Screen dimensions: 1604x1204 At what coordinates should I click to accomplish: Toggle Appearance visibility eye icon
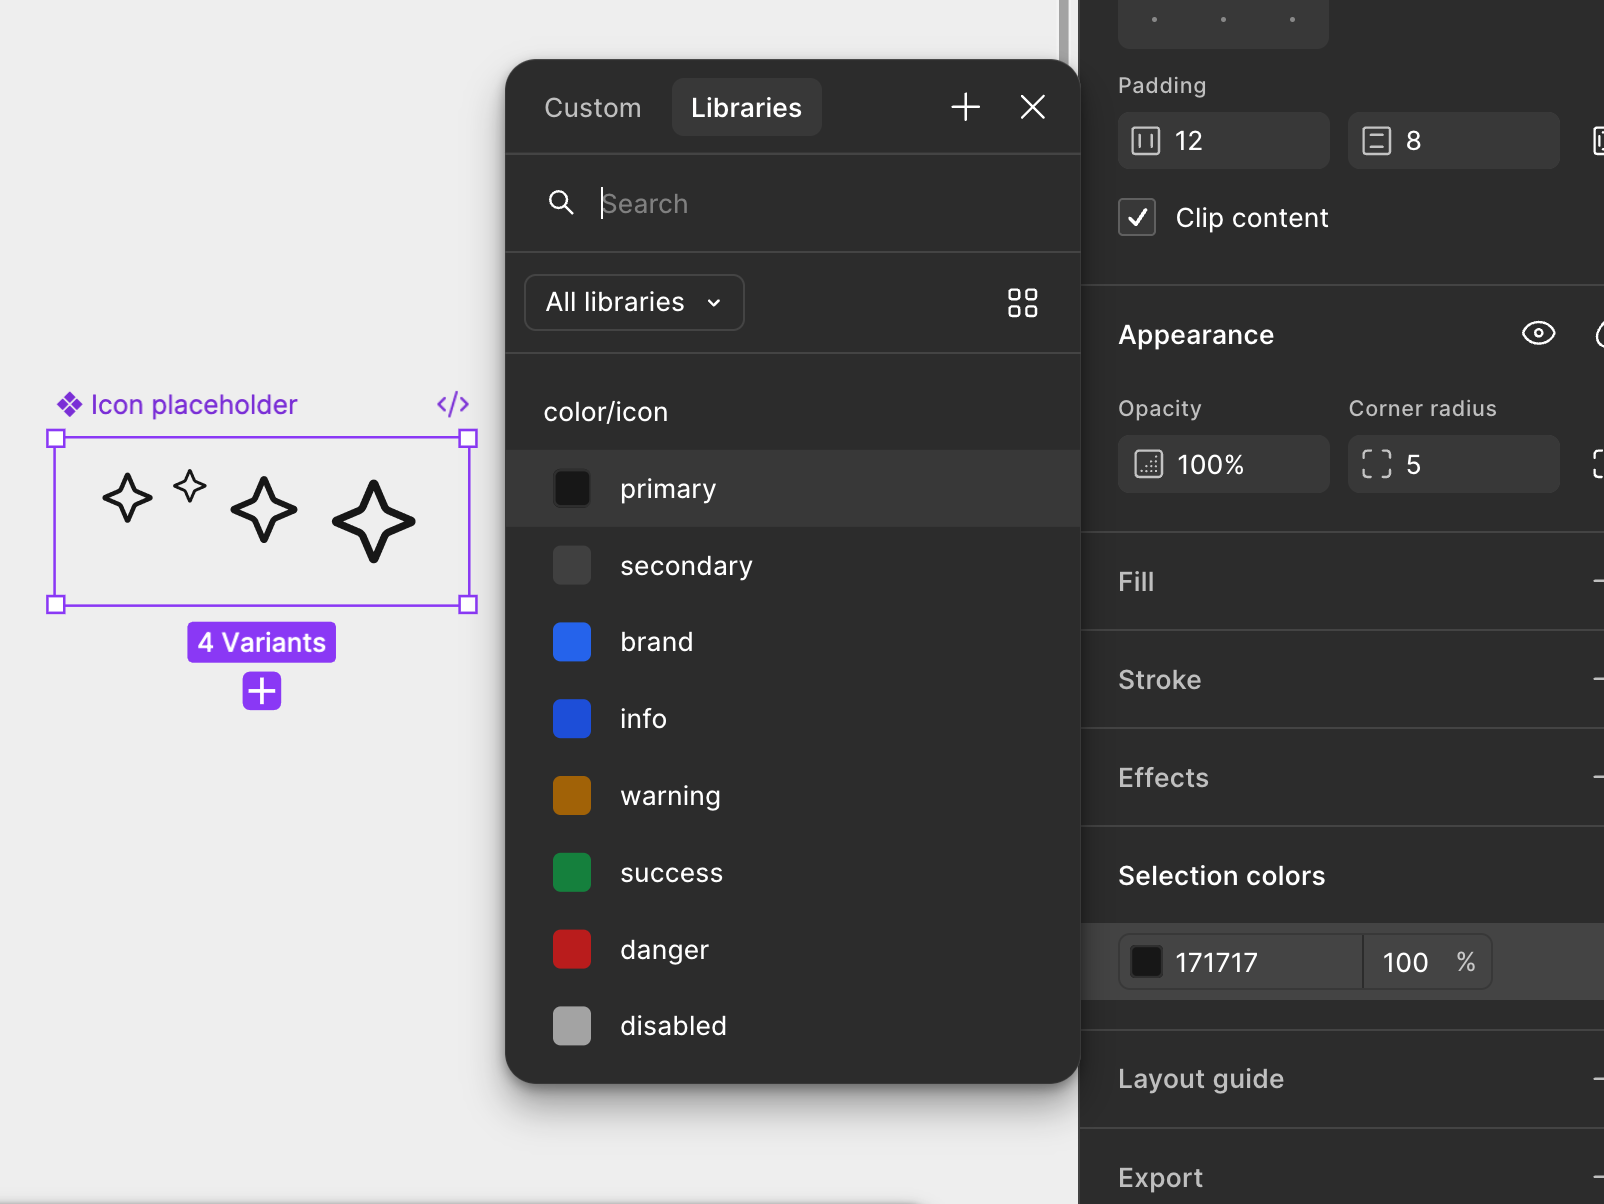tap(1538, 333)
